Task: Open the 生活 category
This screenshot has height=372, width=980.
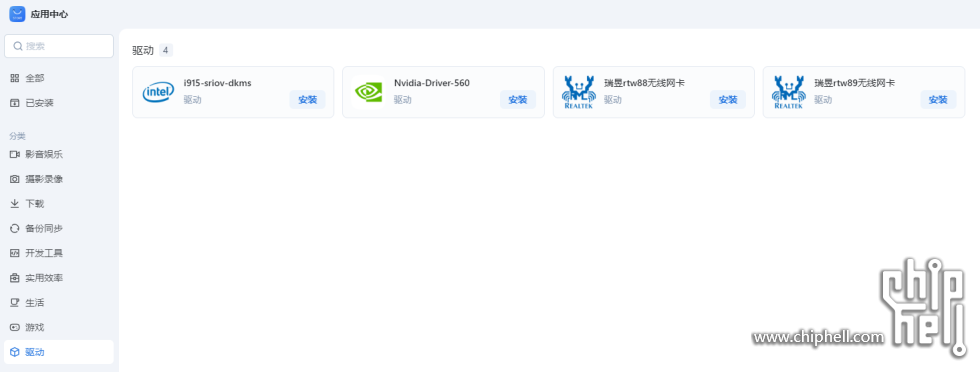Action: [x=59, y=303]
